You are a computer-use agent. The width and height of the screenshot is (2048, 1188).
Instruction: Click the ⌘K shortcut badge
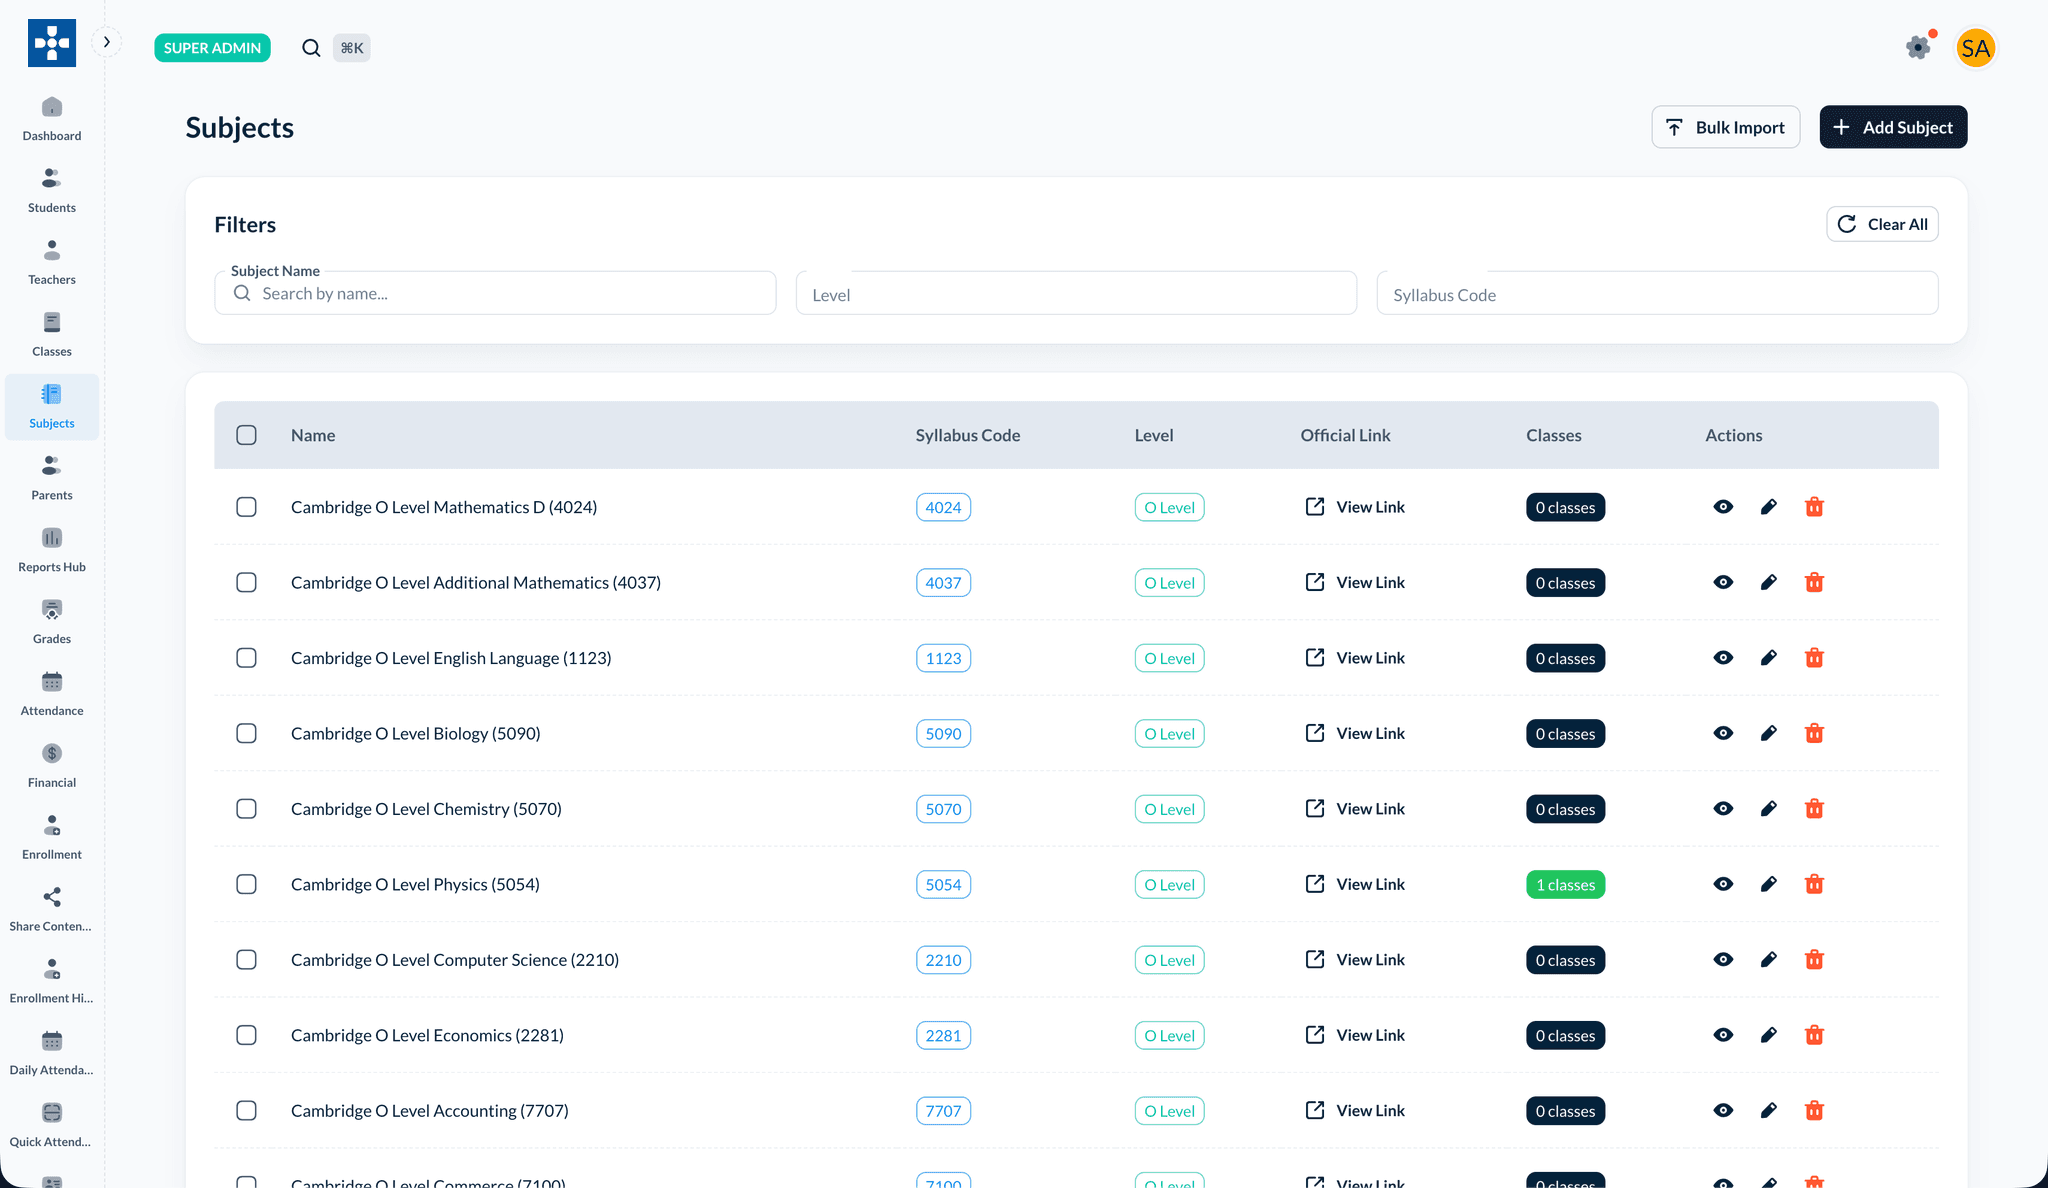pyautogui.click(x=351, y=48)
